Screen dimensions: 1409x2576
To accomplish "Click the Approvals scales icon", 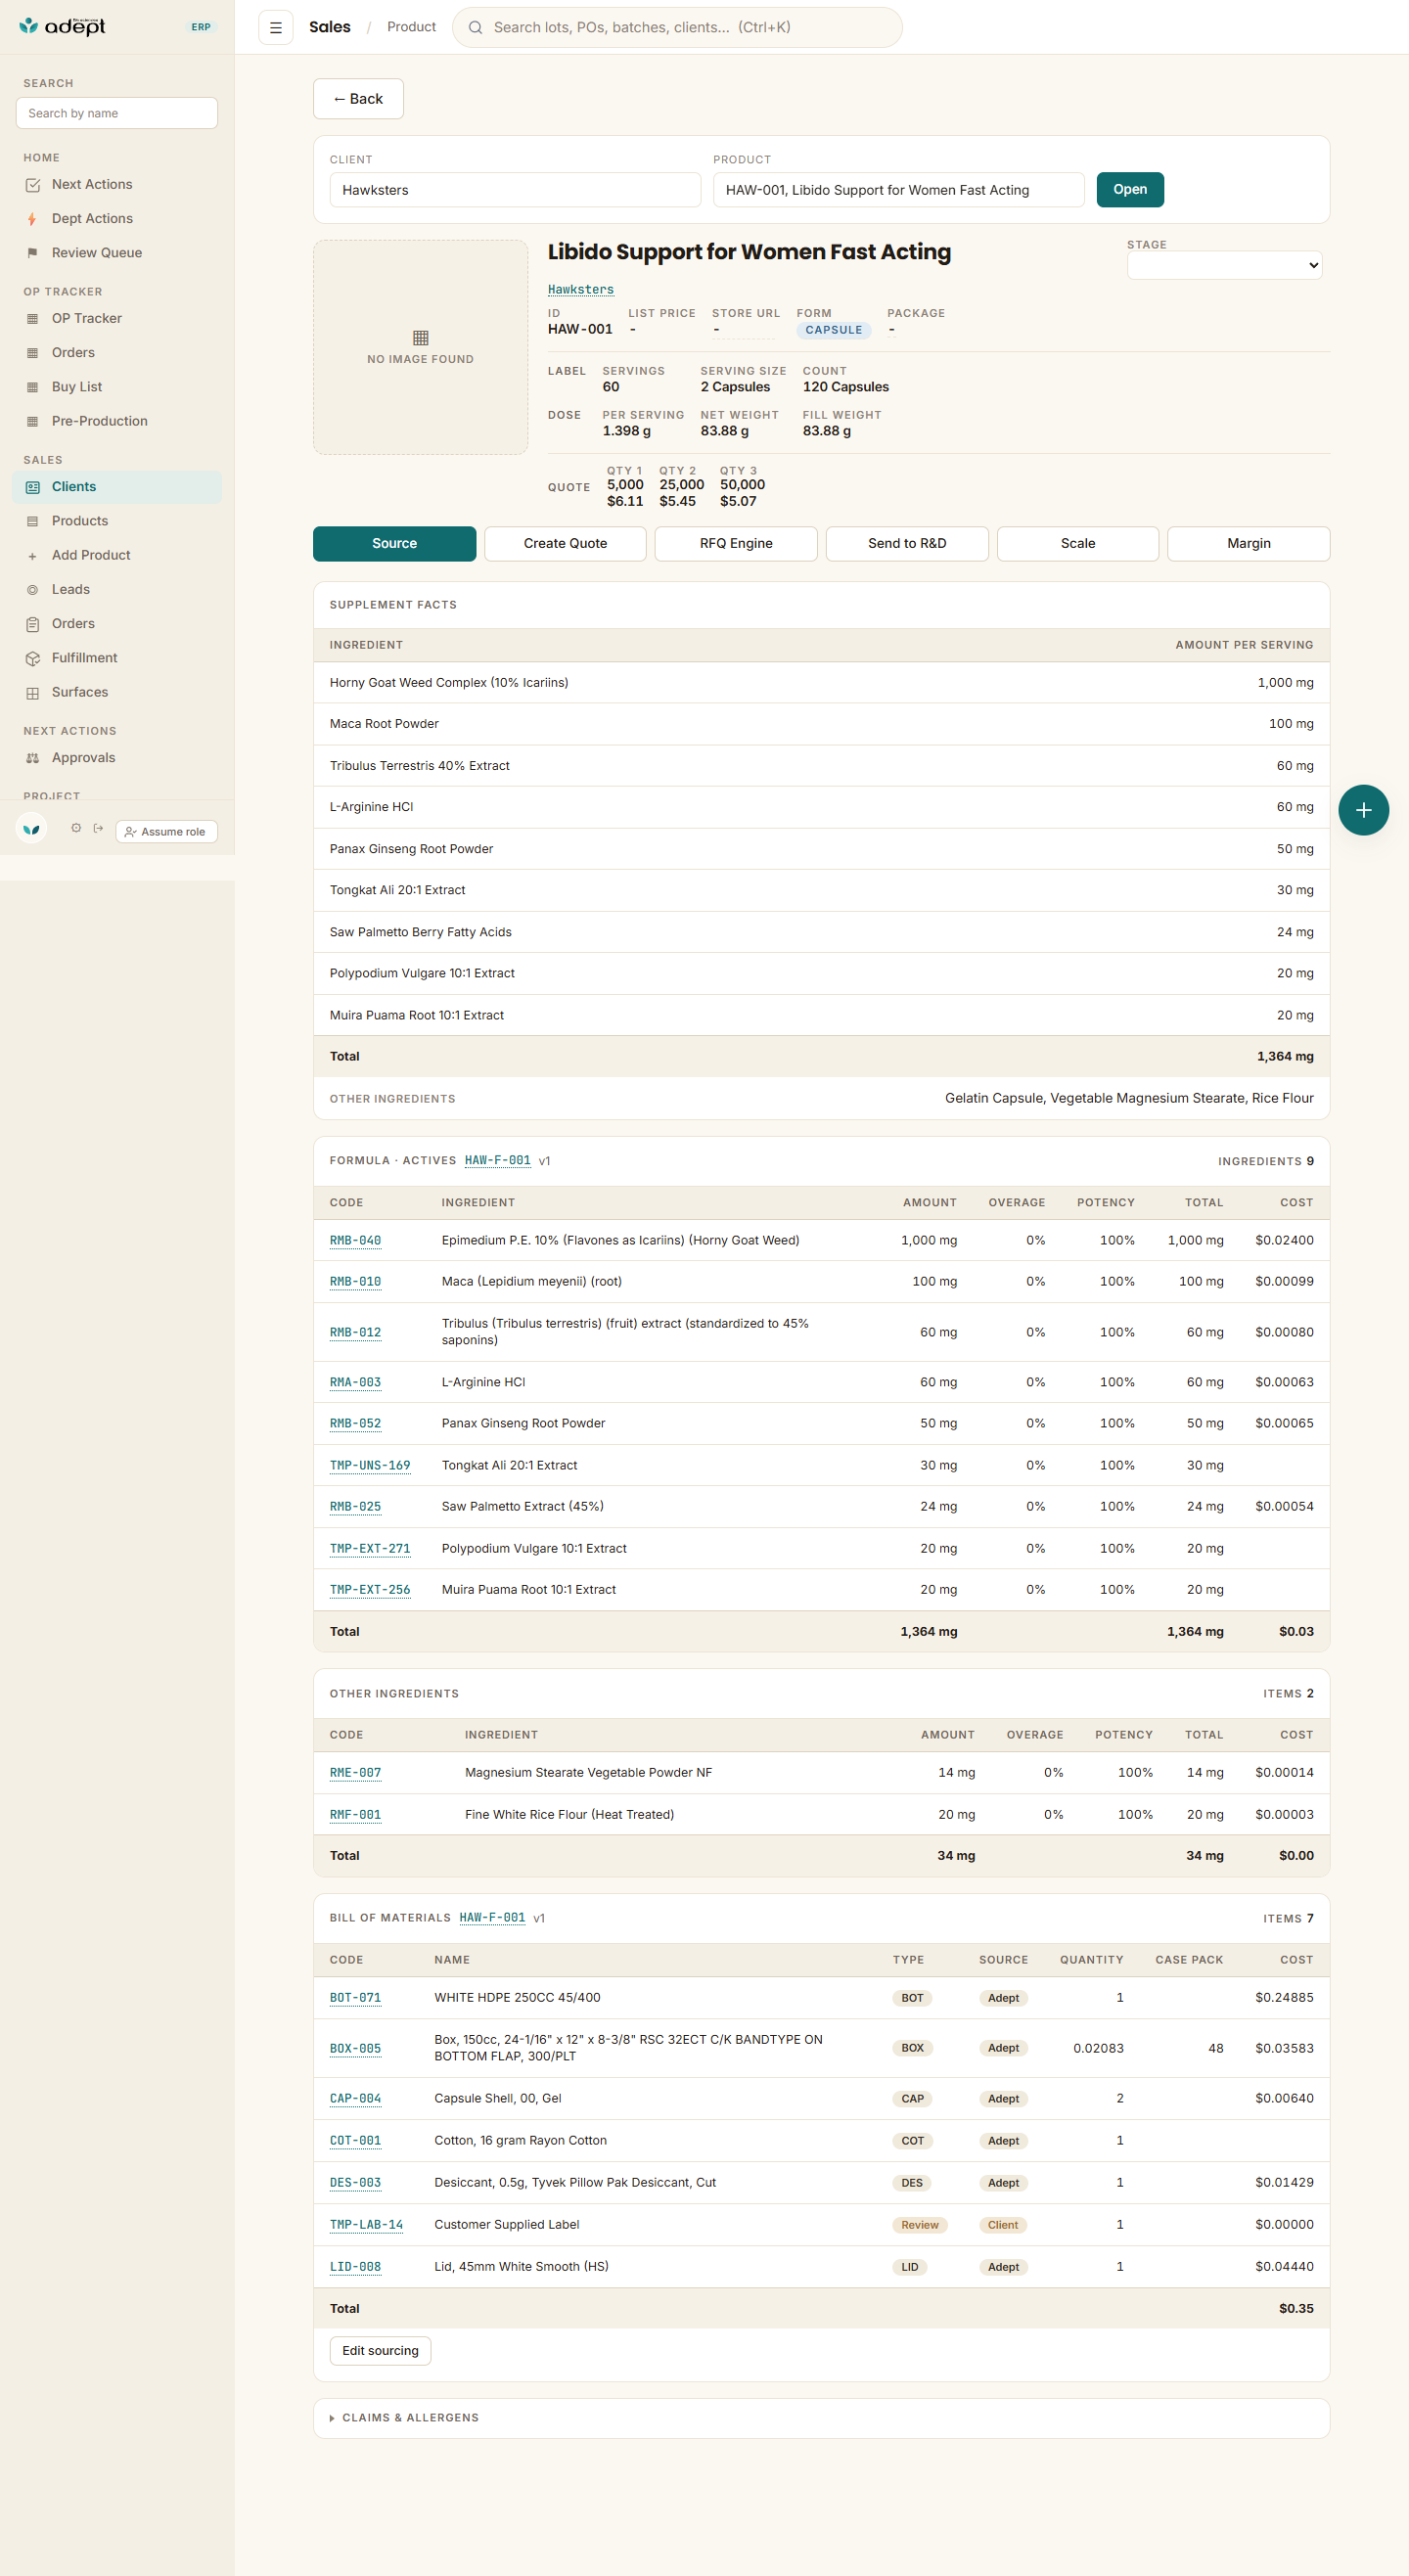I will (33, 758).
